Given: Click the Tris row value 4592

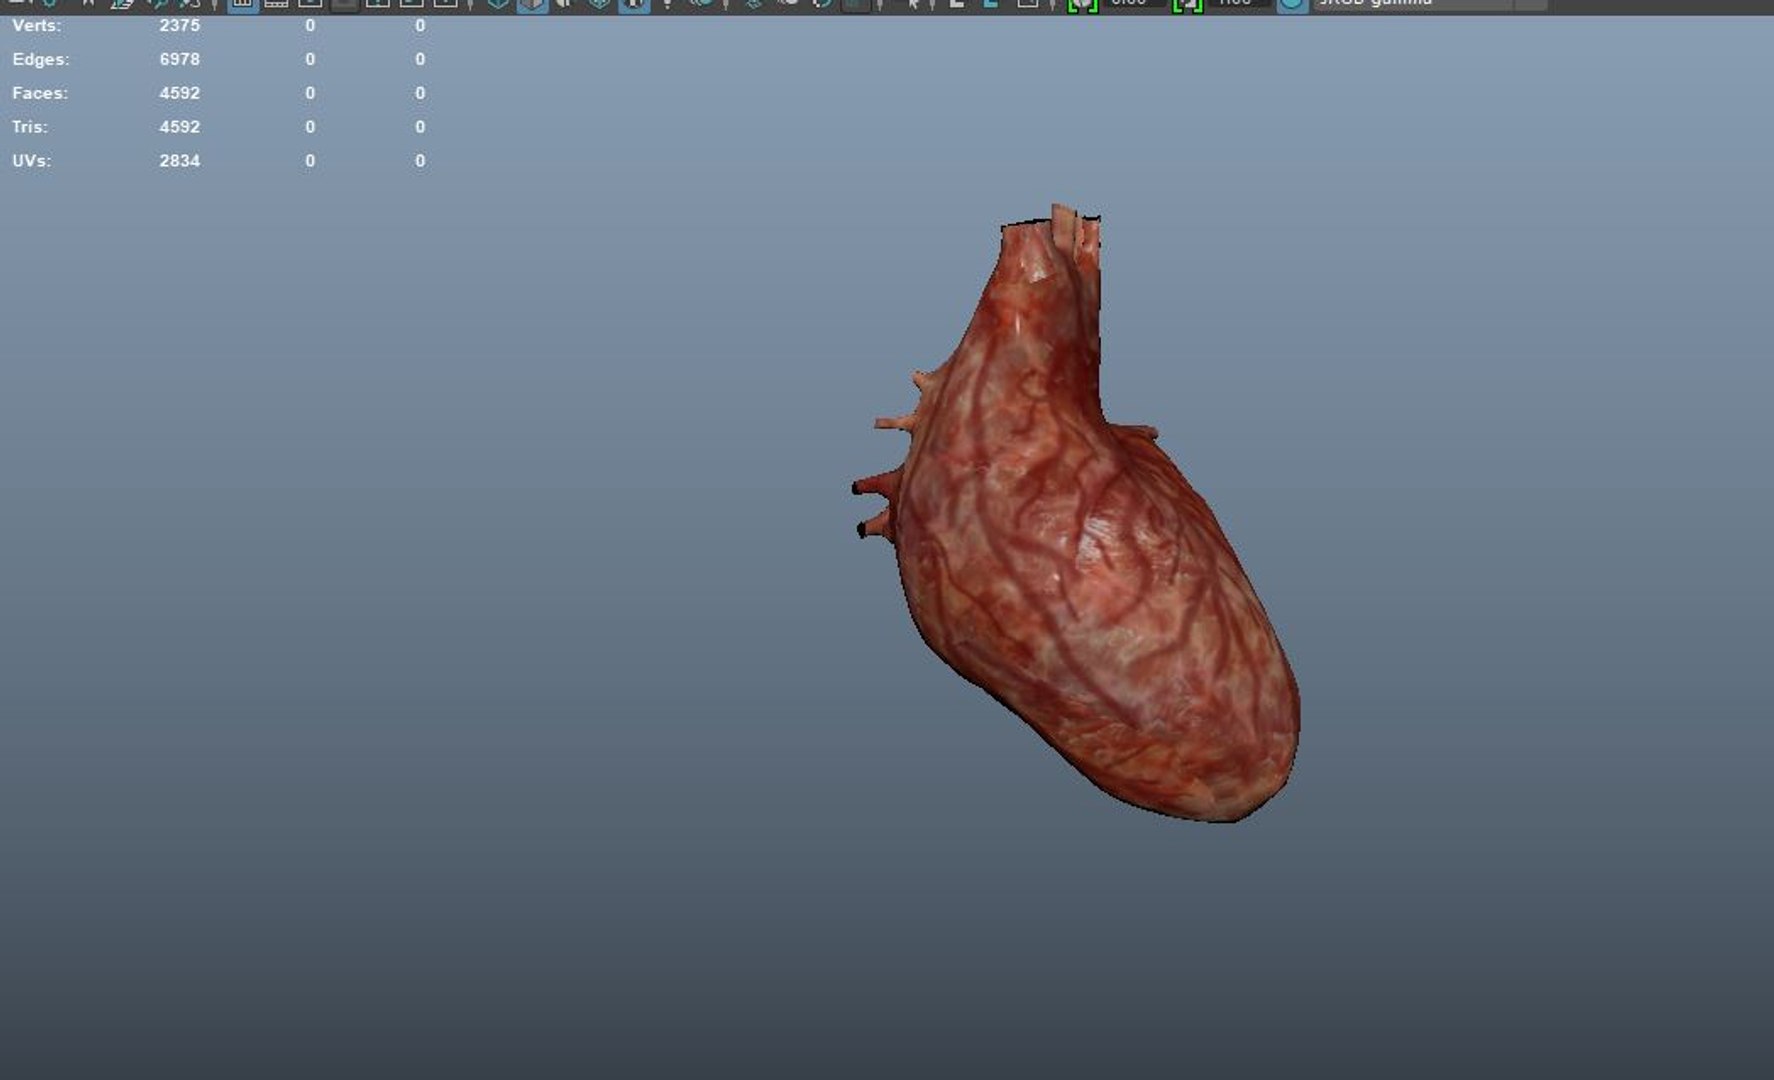Looking at the screenshot, I should [180, 127].
